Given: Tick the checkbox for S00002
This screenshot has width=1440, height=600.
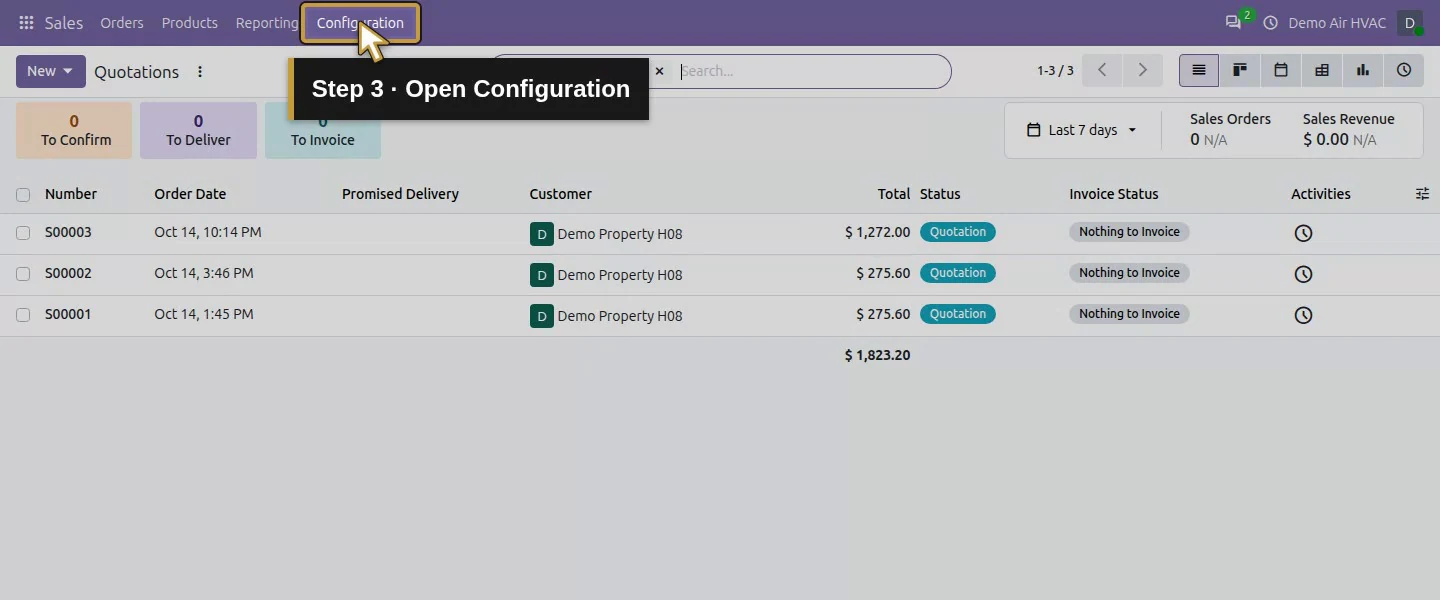Looking at the screenshot, I should [23, 274].
